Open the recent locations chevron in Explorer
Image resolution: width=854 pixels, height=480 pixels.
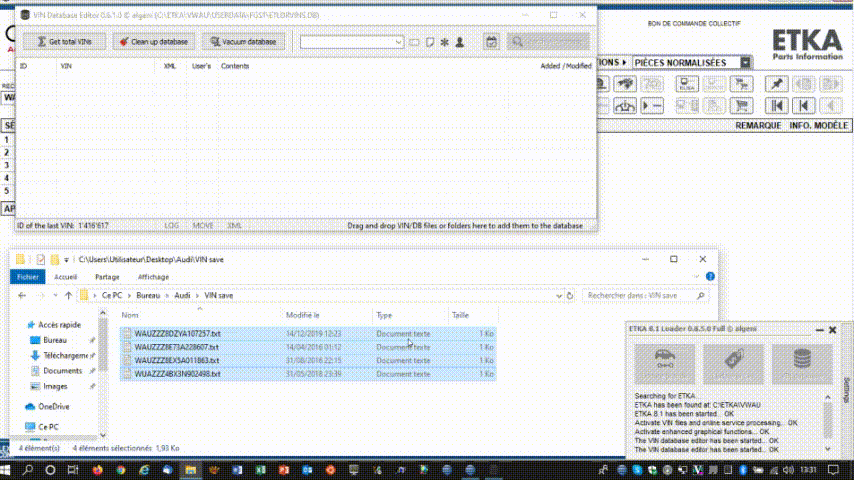55,295
